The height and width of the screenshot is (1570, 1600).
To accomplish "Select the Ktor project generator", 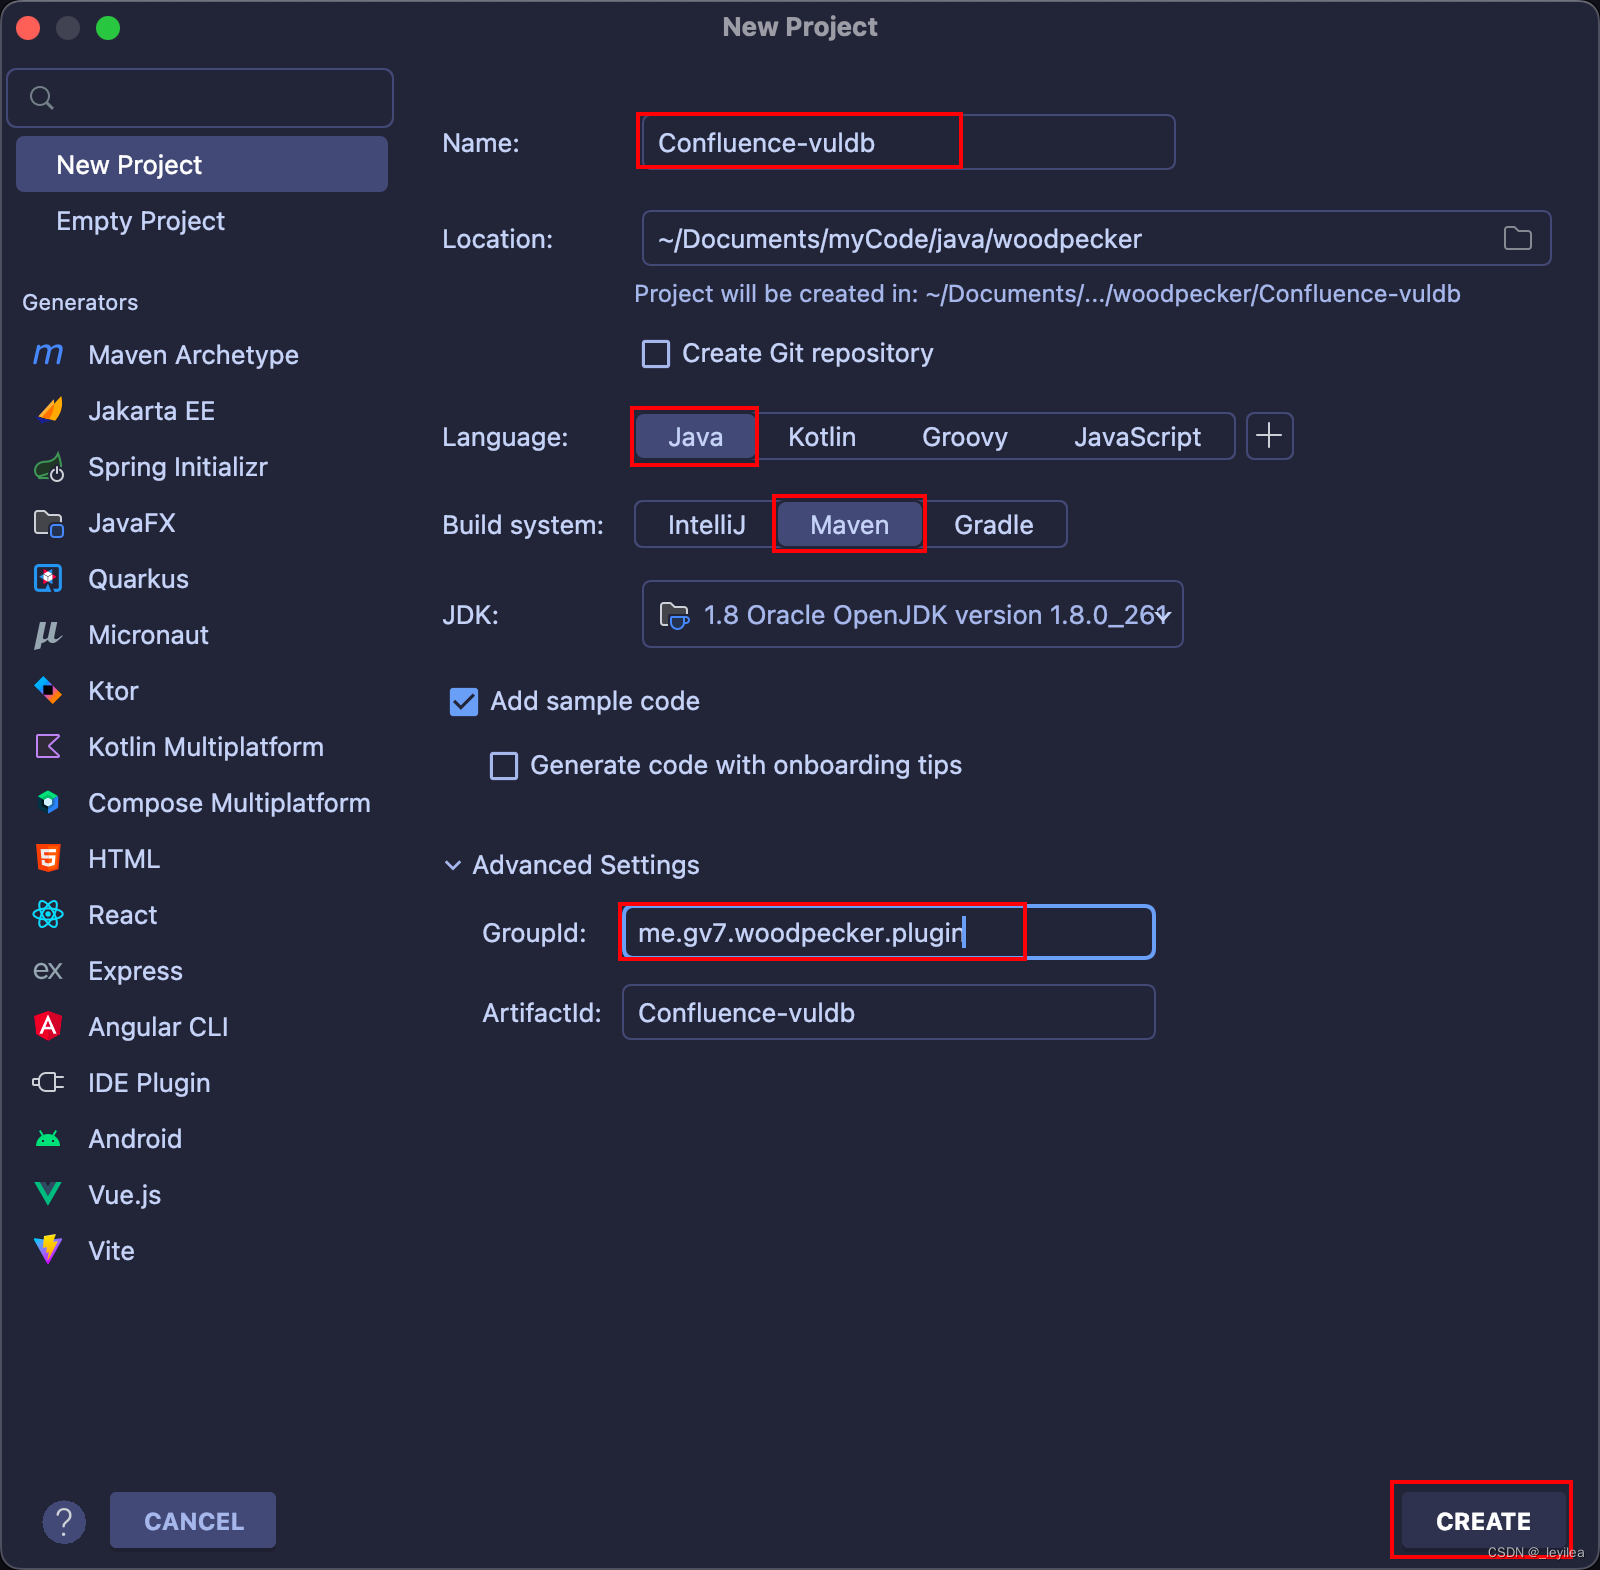I will pyautogui.click(x=112, y=690).
